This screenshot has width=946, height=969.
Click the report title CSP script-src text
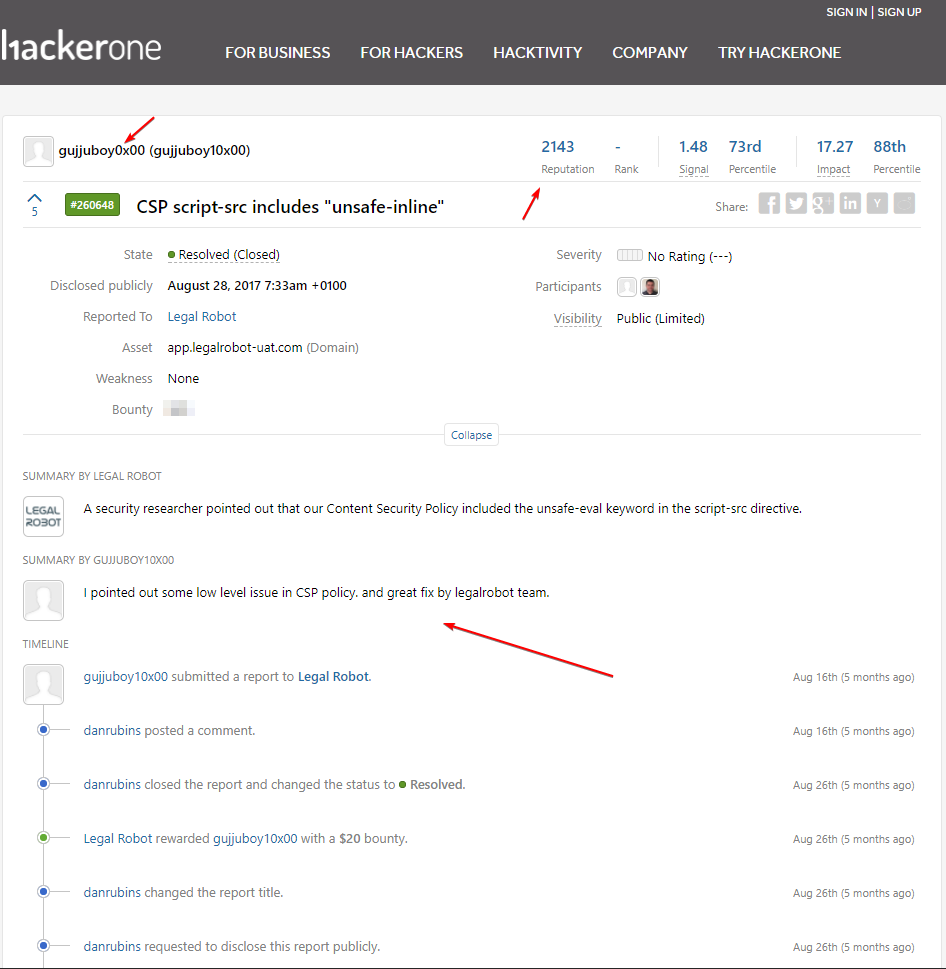(x=290, y=206)
